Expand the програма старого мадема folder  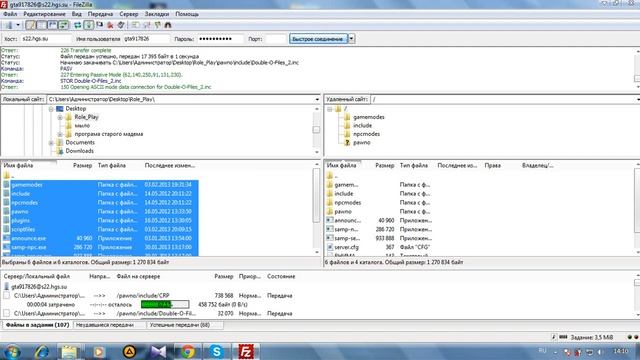[x=60, y=134]
